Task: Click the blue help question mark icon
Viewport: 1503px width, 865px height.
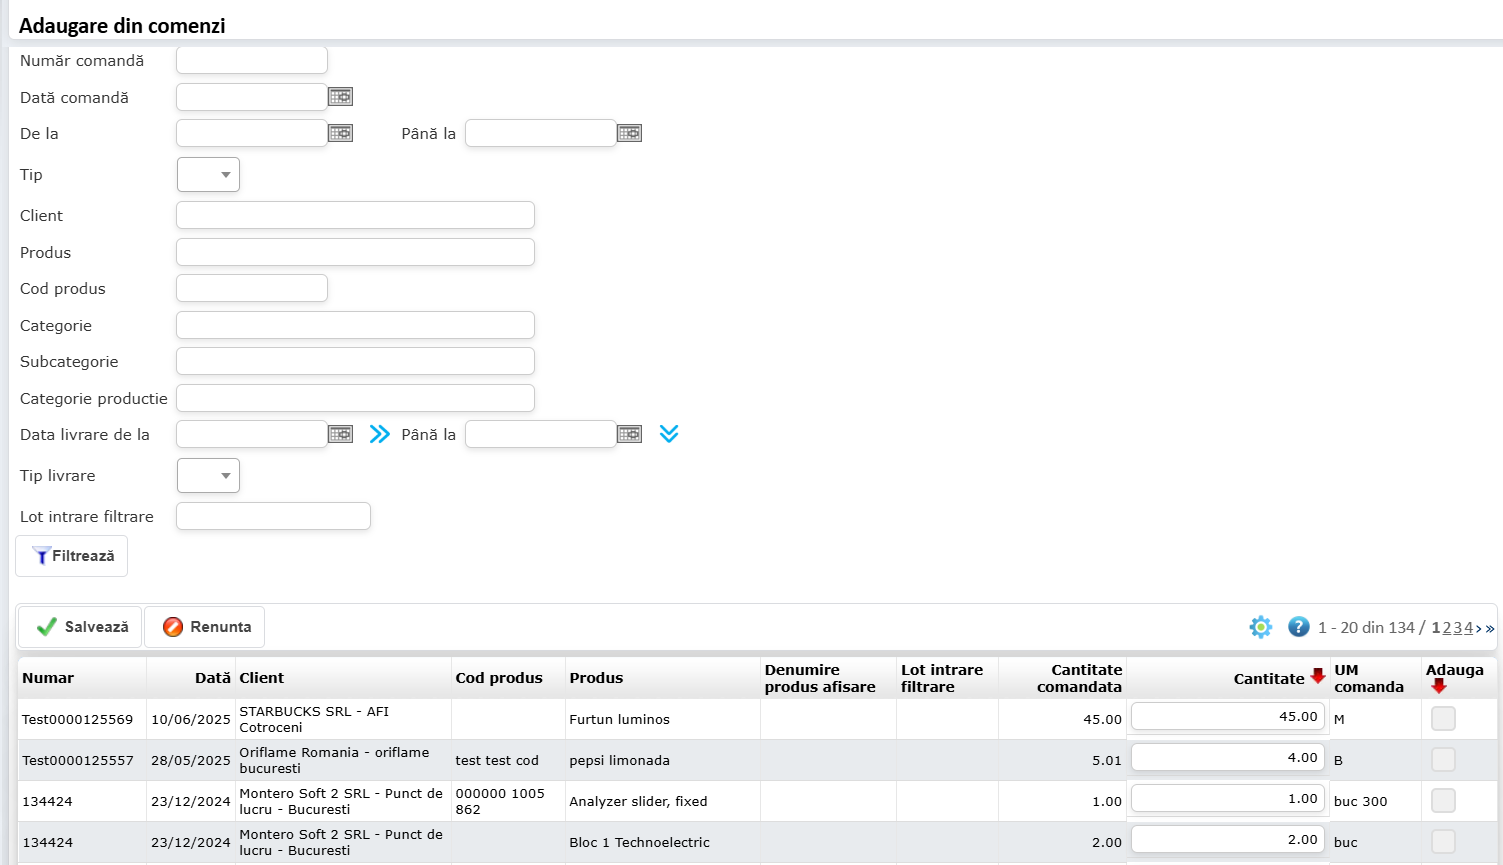Action: tap(1298, 627)
